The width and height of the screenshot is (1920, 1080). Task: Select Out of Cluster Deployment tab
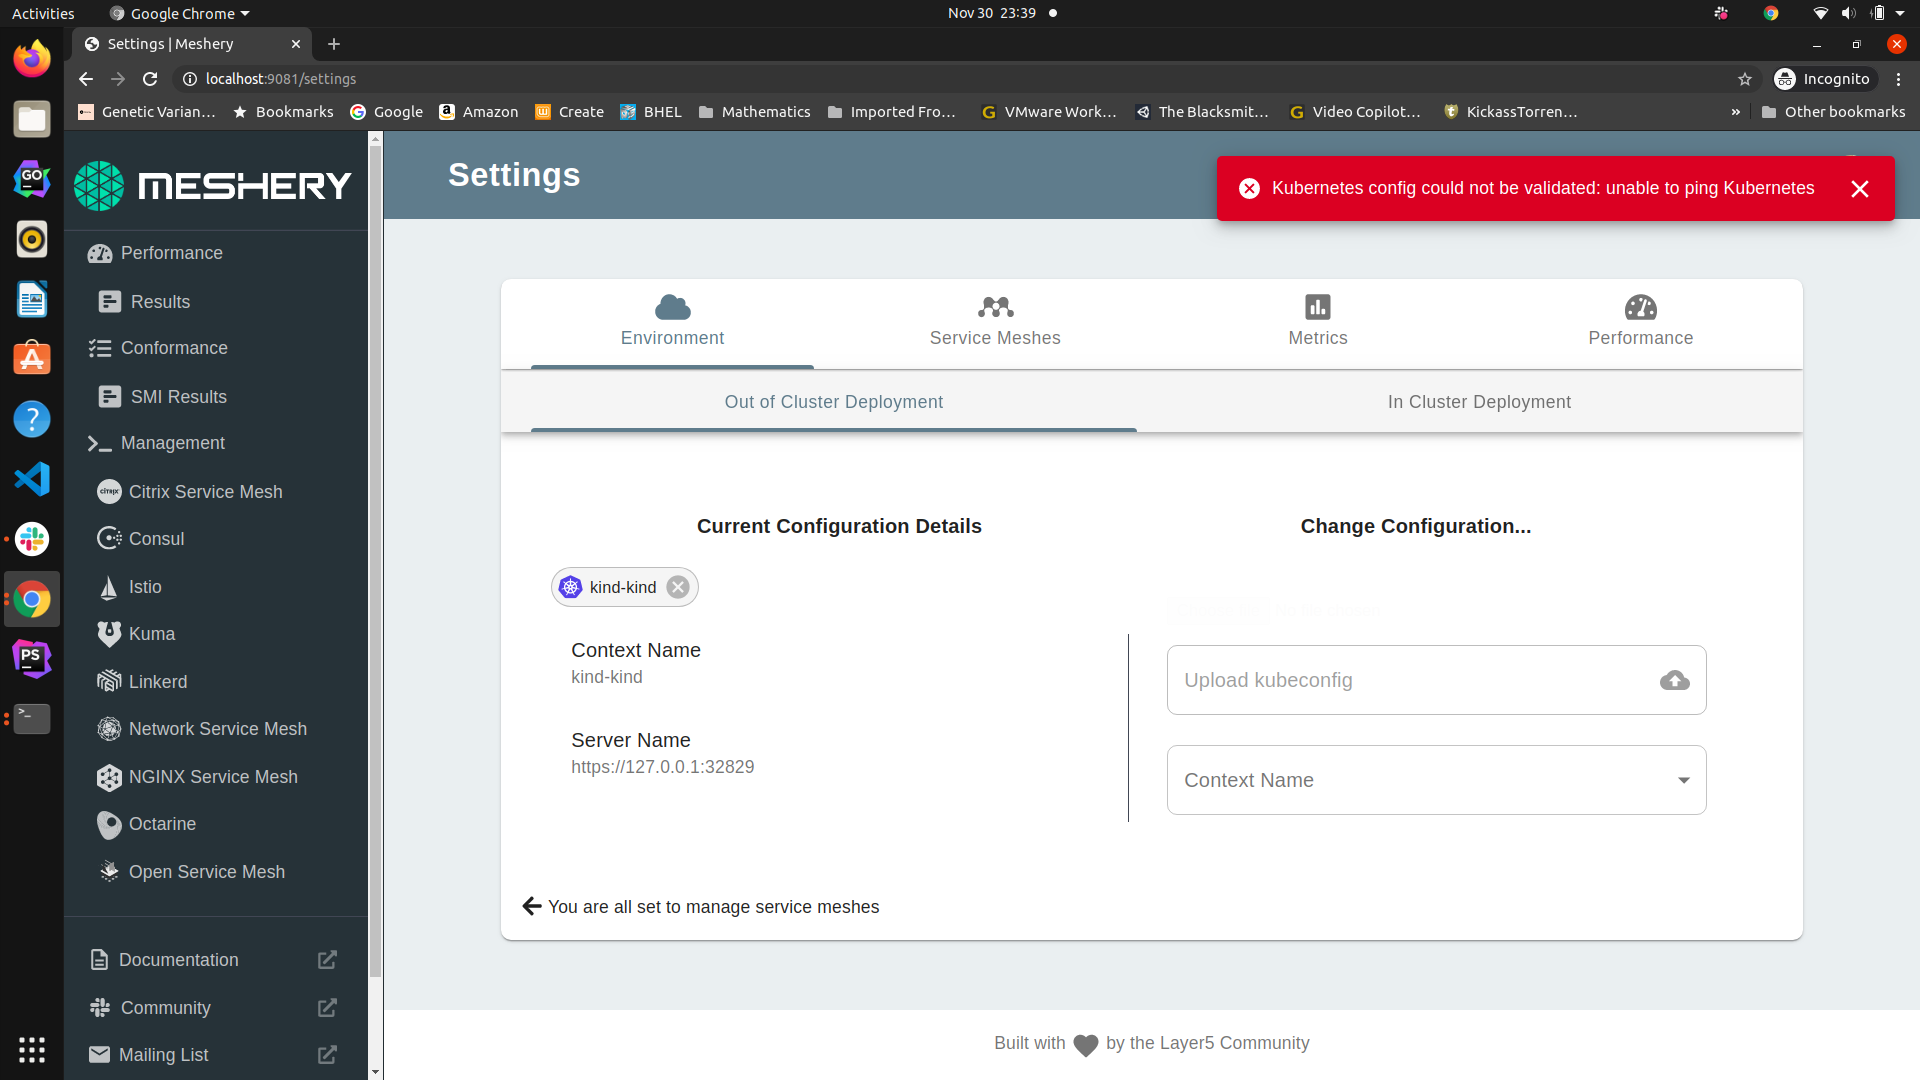tap(834, 402)
